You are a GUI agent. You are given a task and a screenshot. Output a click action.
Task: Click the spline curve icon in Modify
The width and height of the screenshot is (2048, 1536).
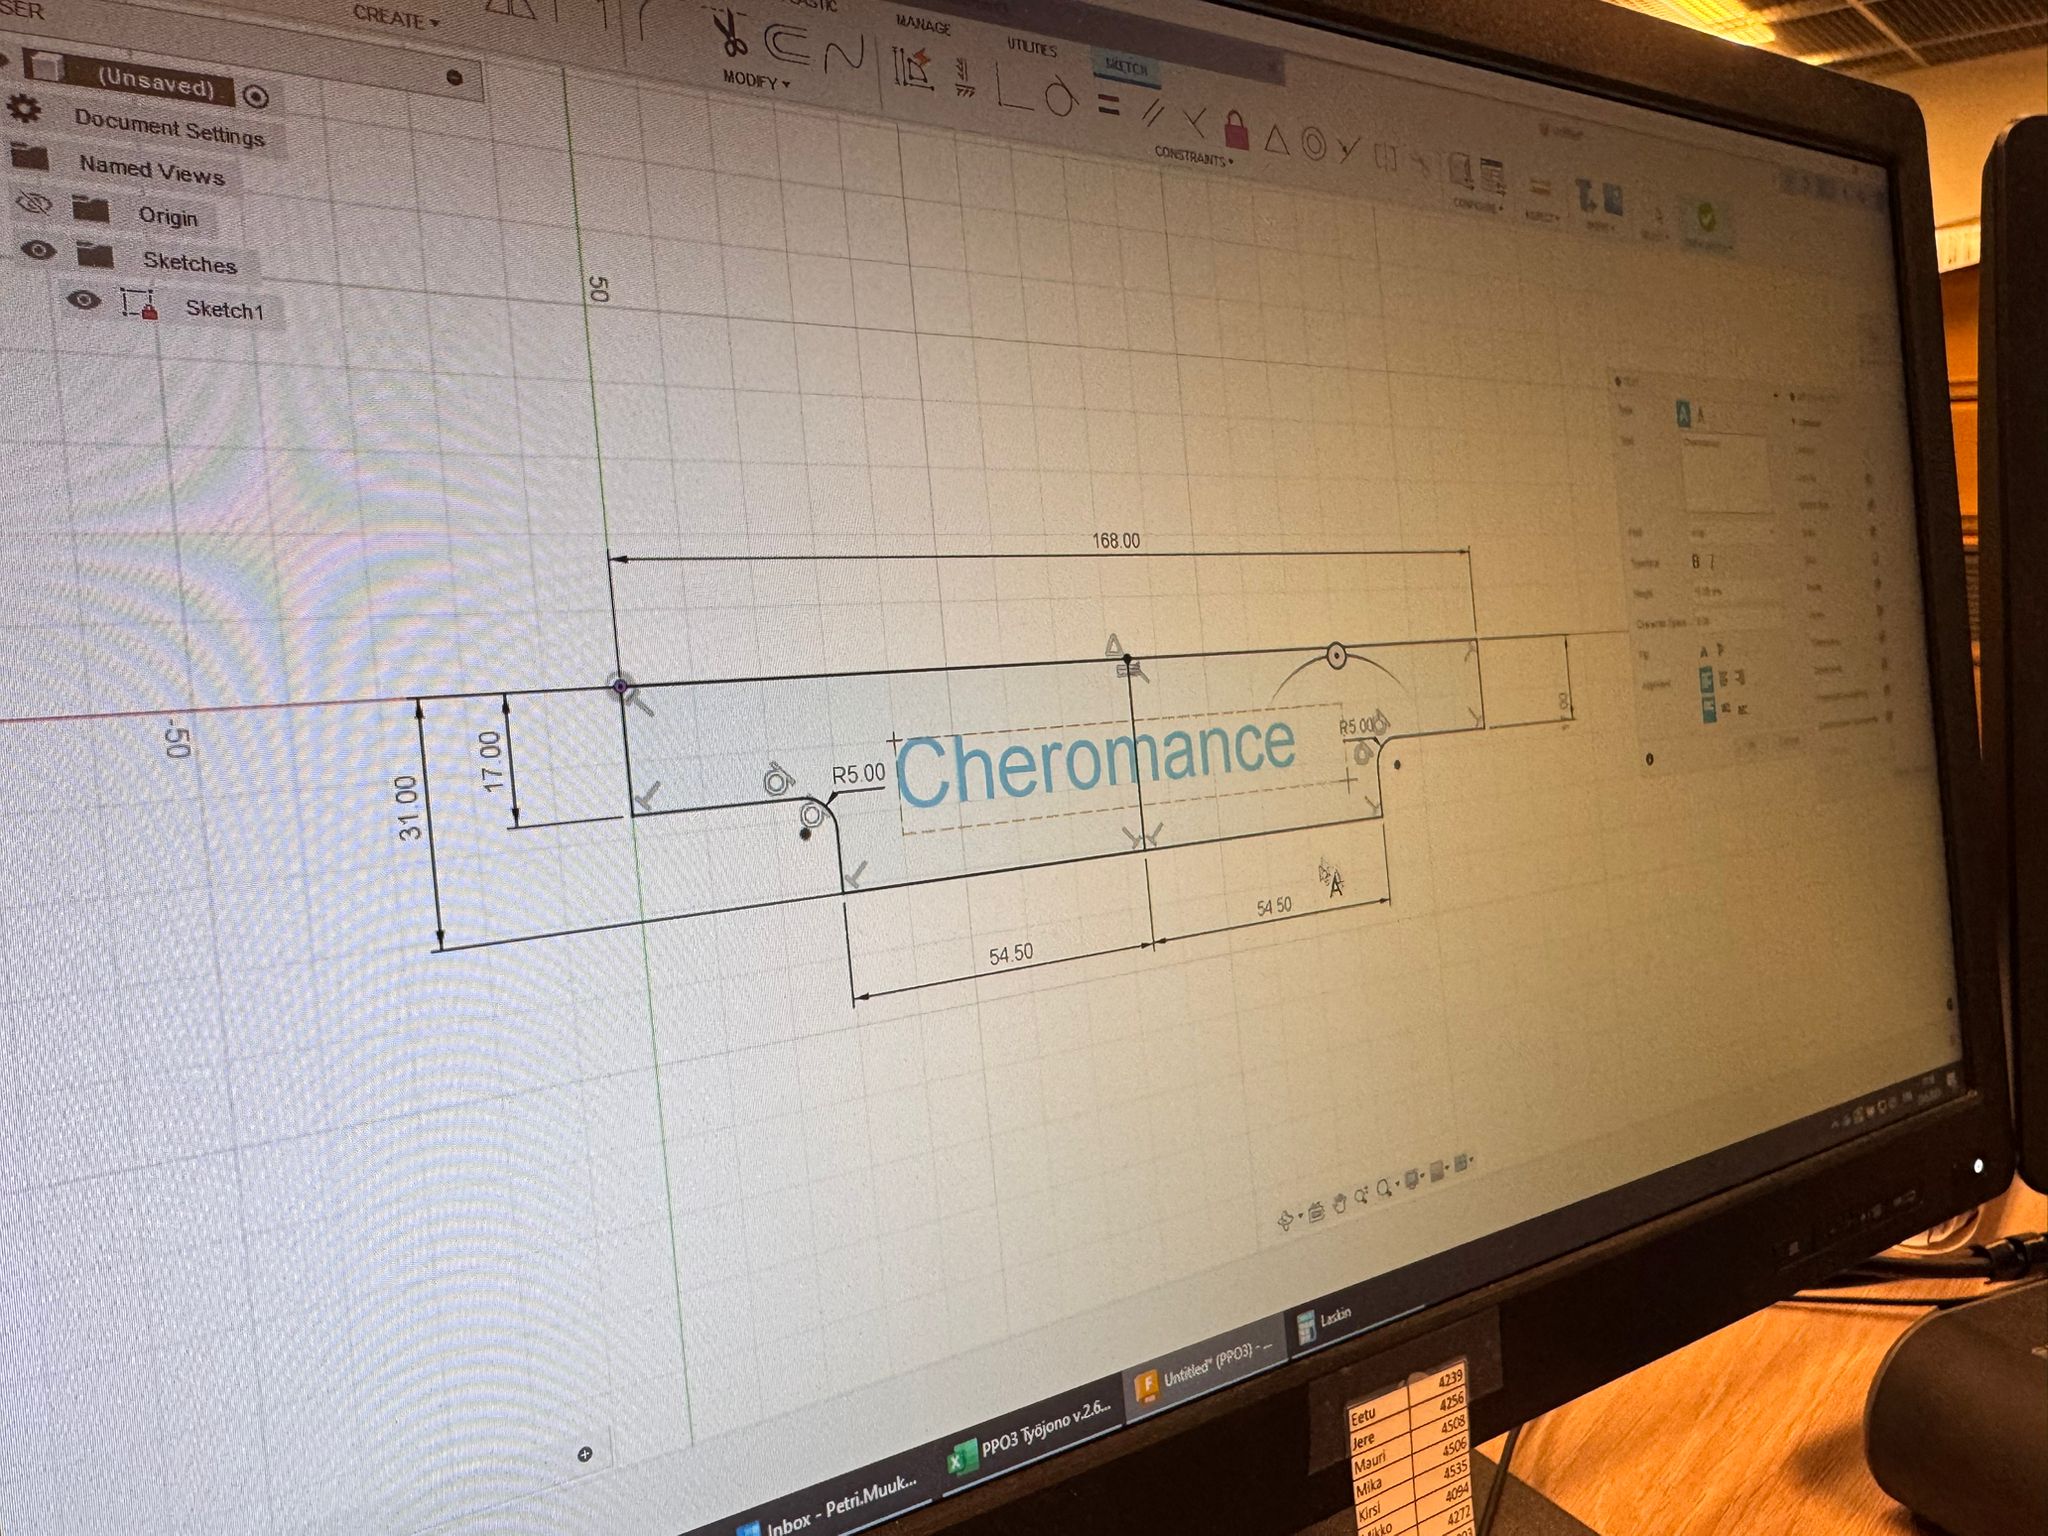point(844,54)
